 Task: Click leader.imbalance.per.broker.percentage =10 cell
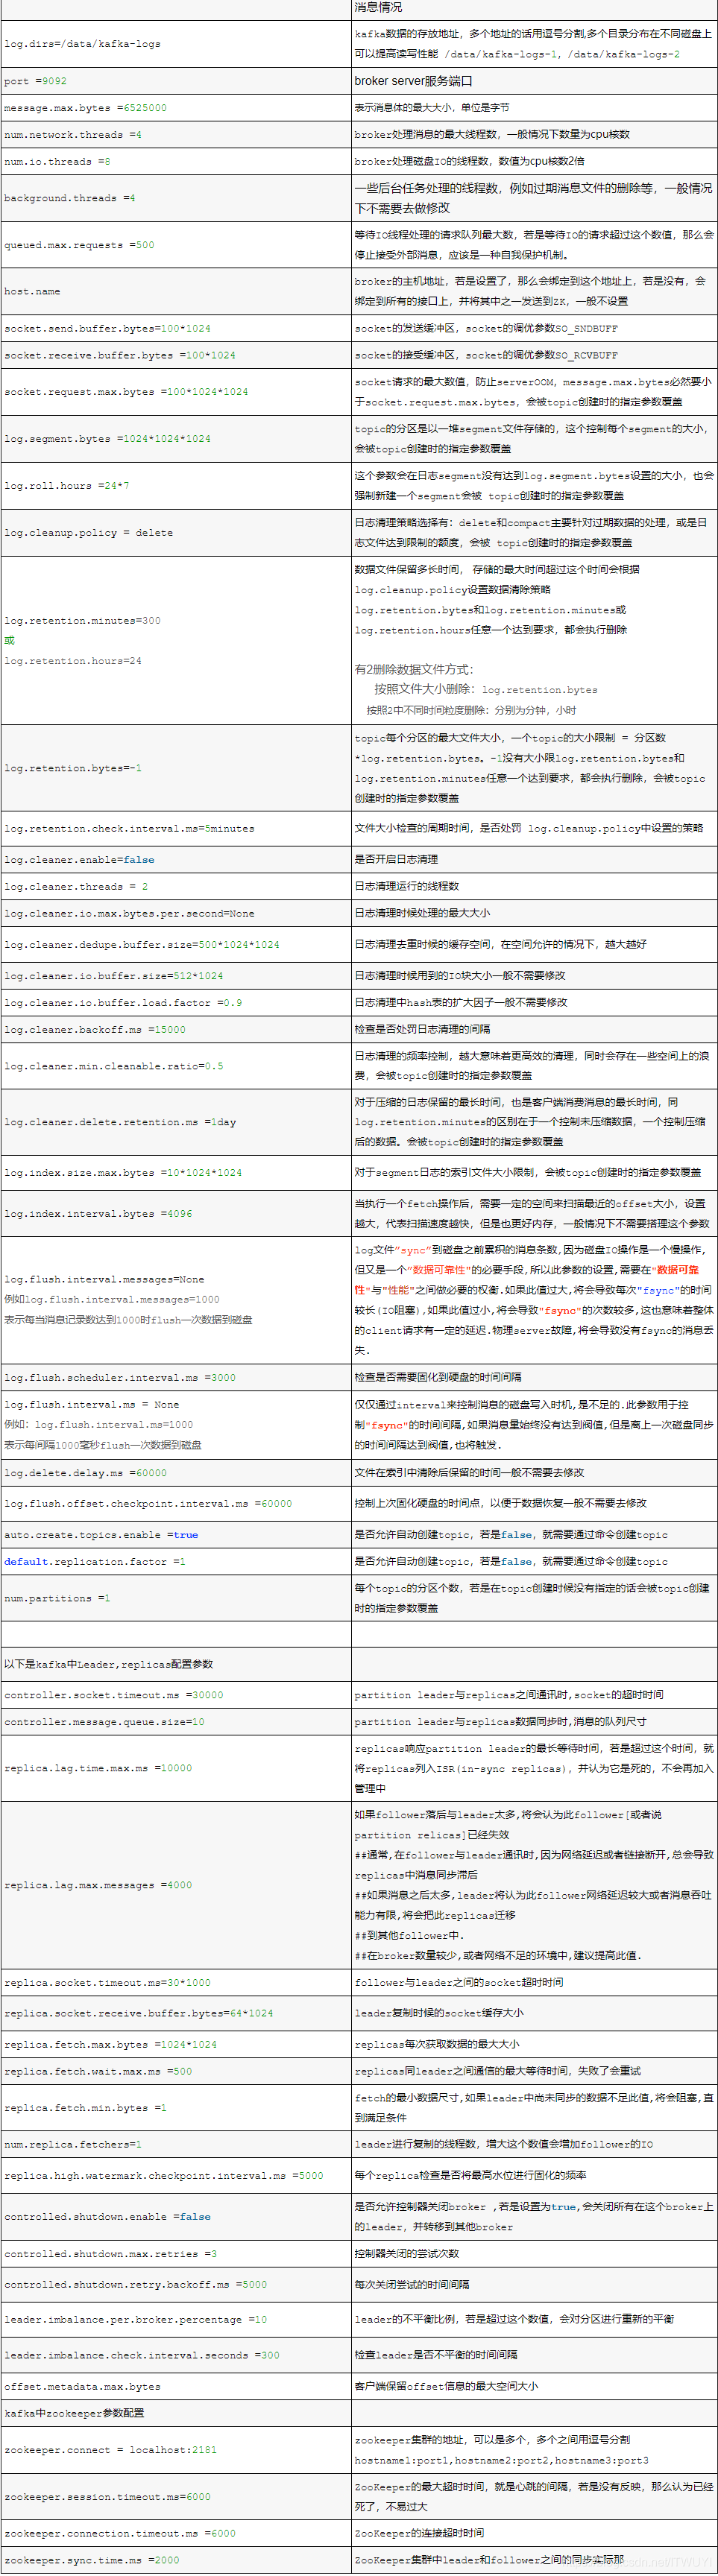tap(175, 2320)
